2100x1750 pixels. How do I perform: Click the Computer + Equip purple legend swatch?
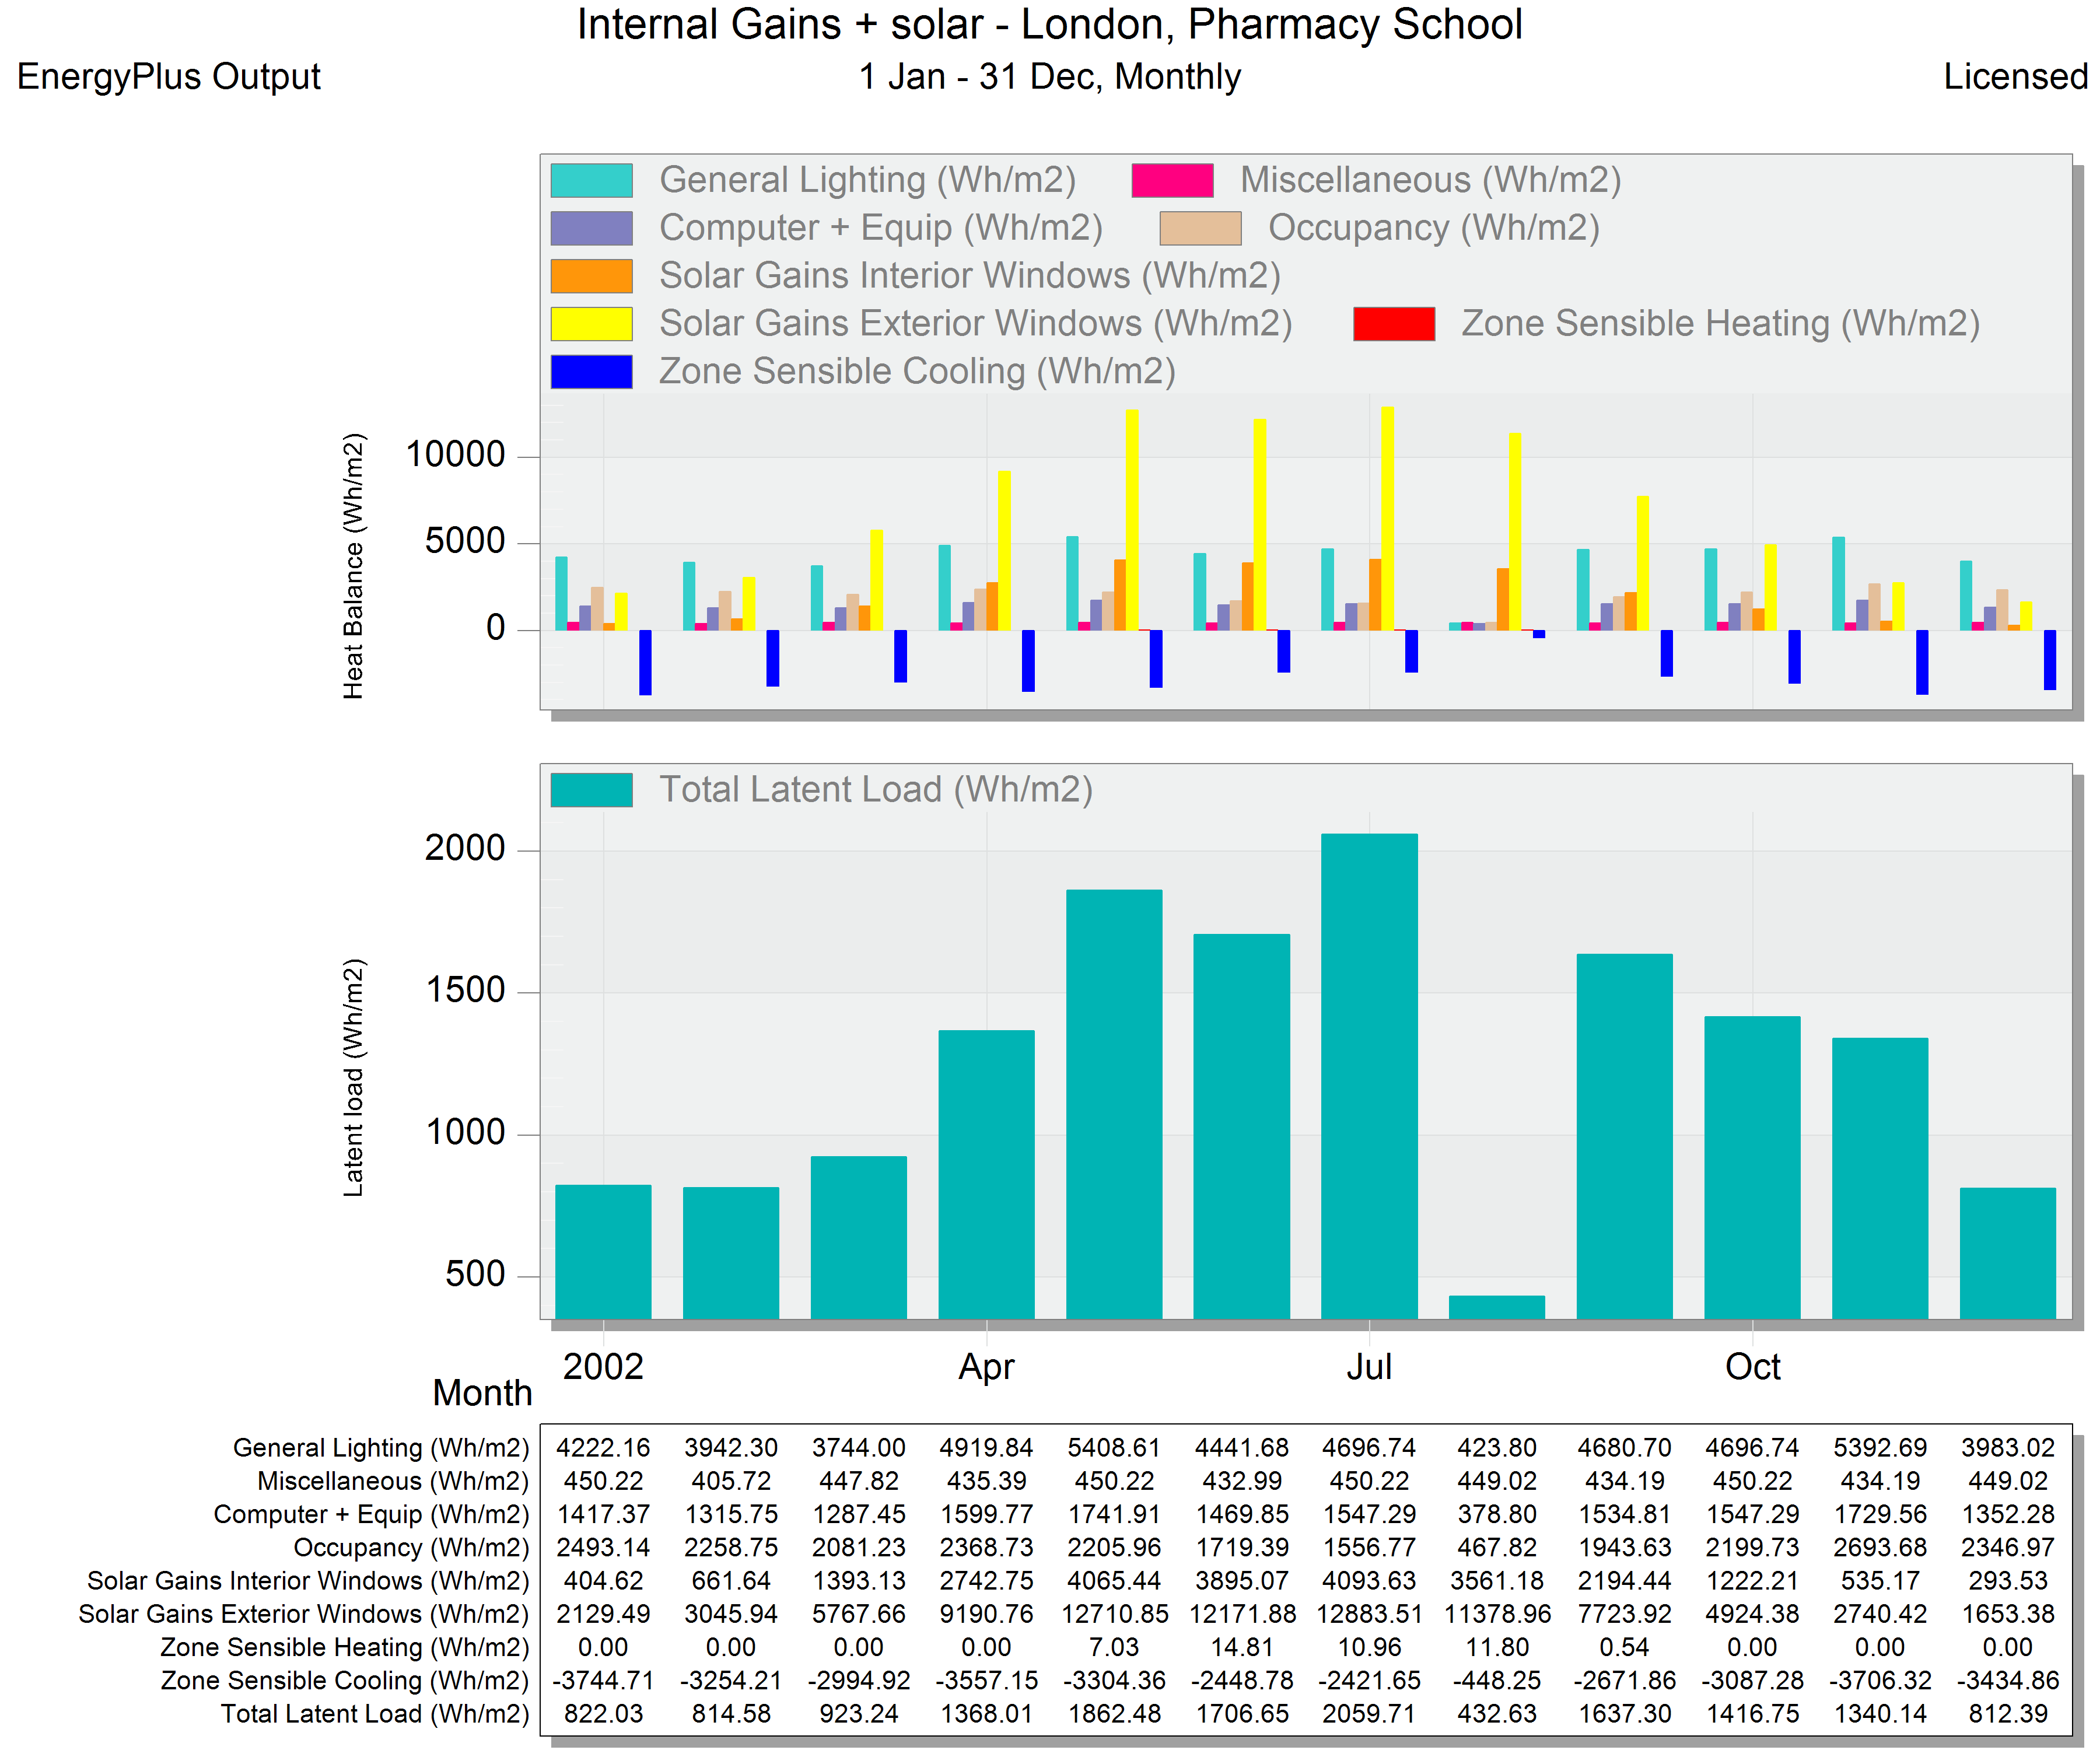591,228
